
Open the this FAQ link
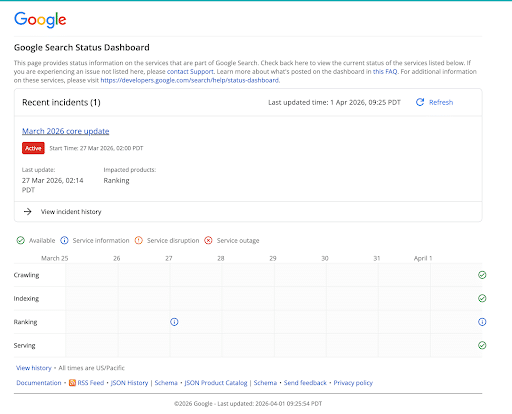tap(385, 72)
